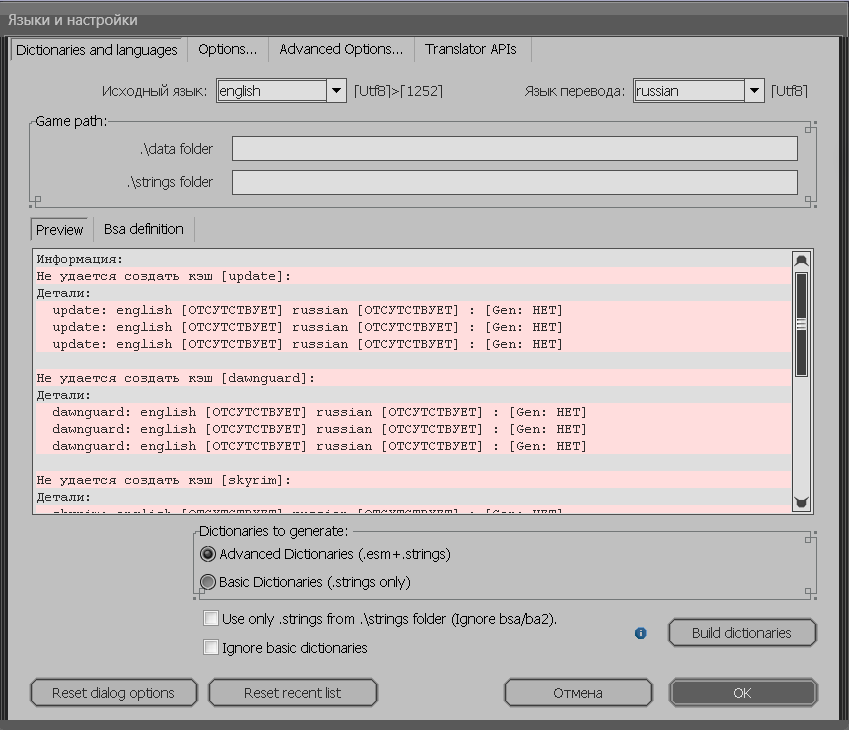Screen dimensions: 849x730
Task: Open the source language english dropdown
Action: (336, 91)
